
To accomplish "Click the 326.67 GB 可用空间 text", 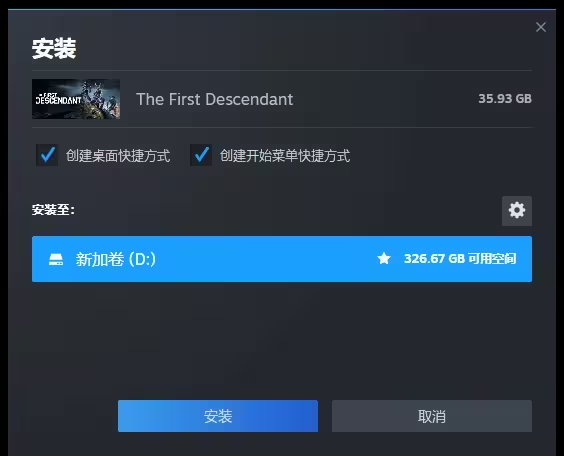I will [460, 258].
